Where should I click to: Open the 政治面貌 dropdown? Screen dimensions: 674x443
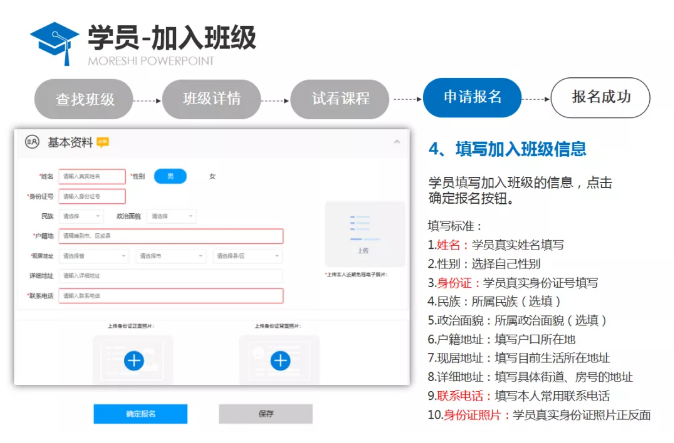pos(171,216)
